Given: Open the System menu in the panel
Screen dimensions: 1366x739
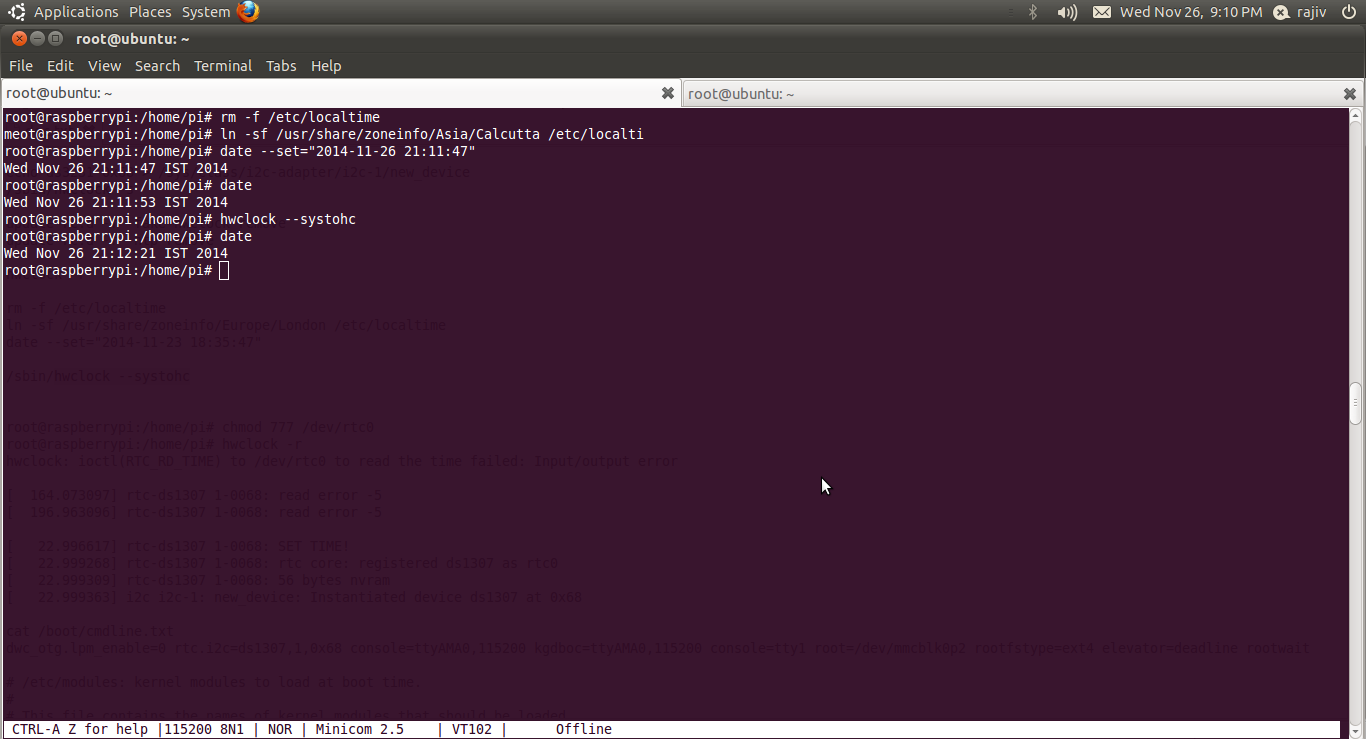Looking at the screenshot, I should (205, 12).
